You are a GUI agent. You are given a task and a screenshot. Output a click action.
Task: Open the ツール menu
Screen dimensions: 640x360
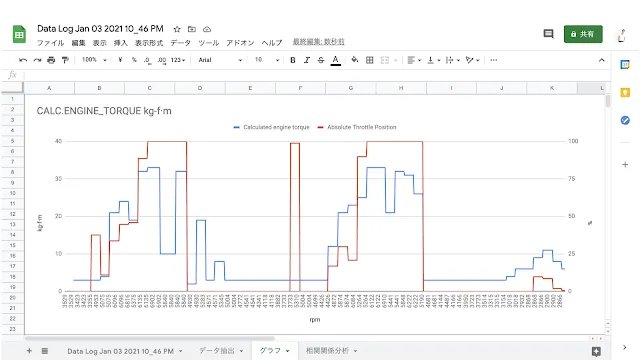209,42
